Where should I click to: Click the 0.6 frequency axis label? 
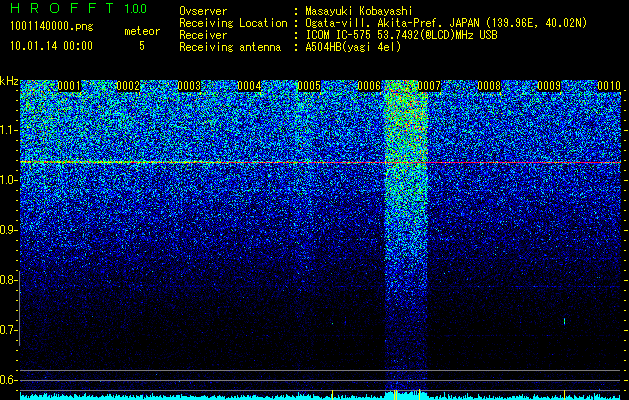9,380
